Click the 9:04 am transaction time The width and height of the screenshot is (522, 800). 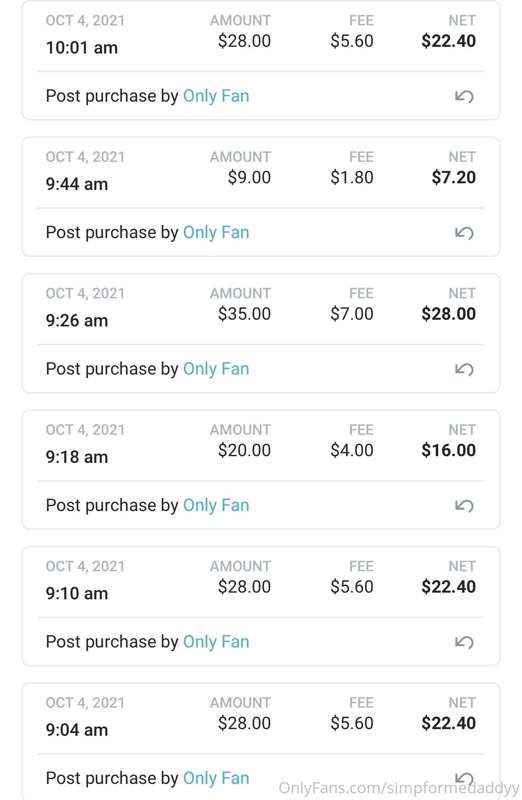click(x=77, y=730)
